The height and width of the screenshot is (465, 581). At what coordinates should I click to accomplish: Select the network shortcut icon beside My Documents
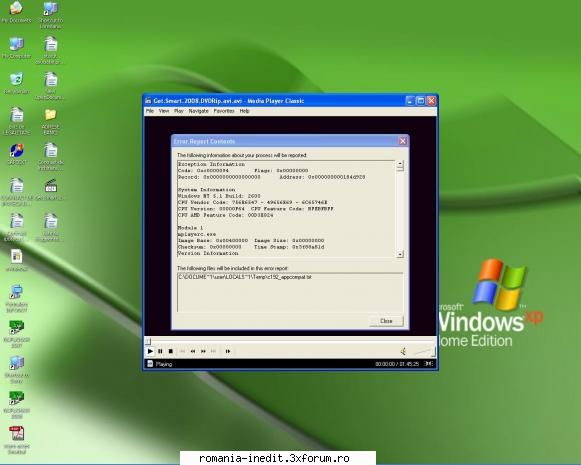(50, 15)
